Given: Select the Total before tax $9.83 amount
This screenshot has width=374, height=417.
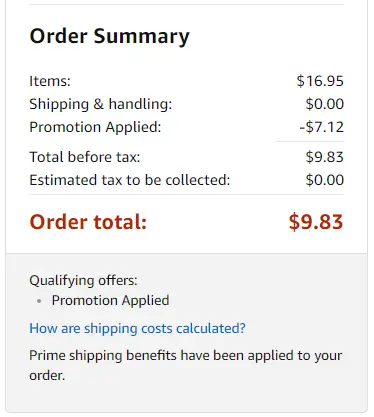Looking at the screenshot, I should (x=325, y=157).
